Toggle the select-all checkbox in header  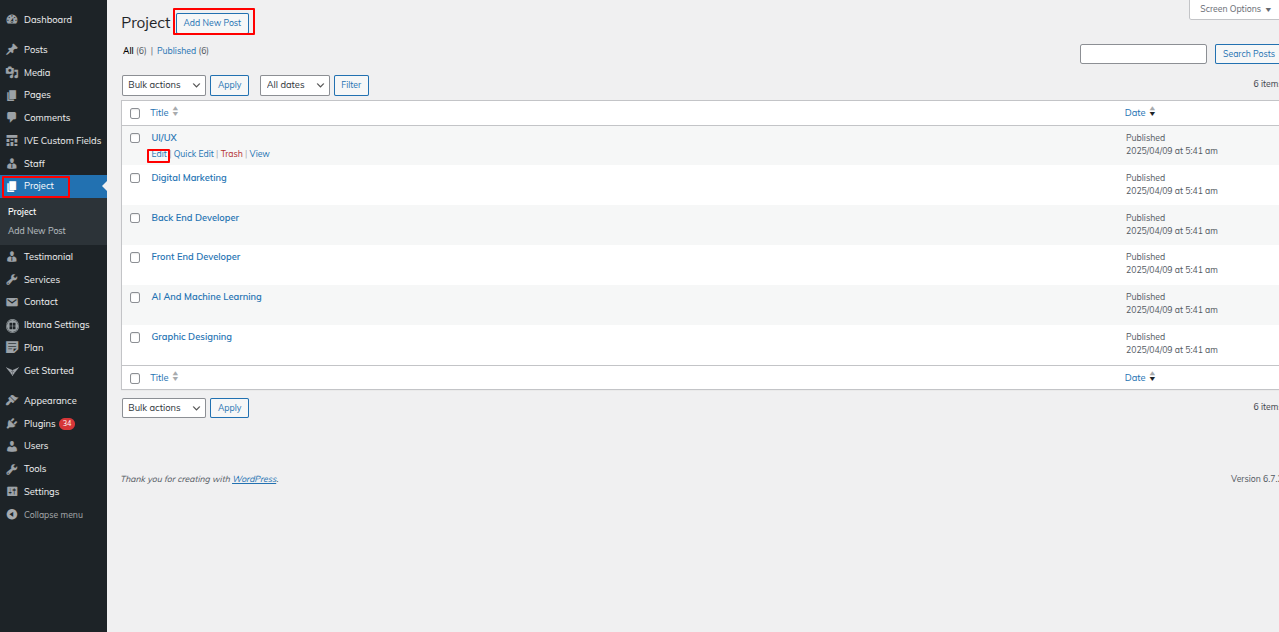click(135, 113)
